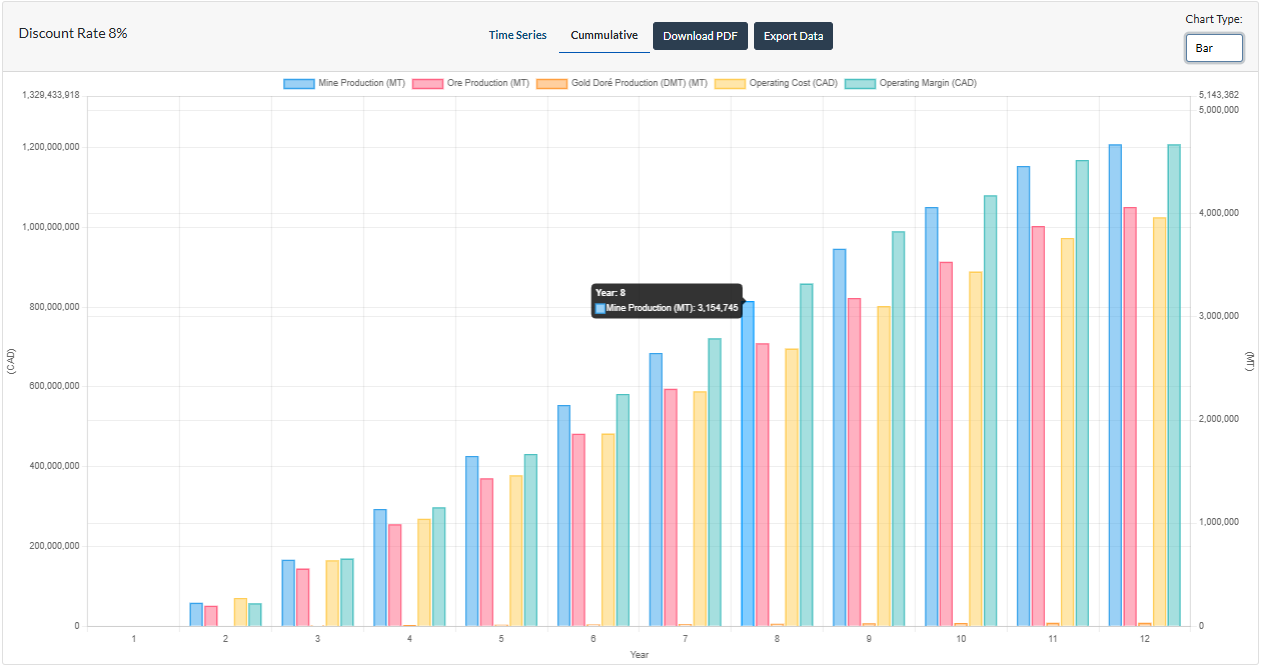Select Year 9 Operating Cost bar
Image resolution: width=1262 pixels, height=668 pixels.
884,467
